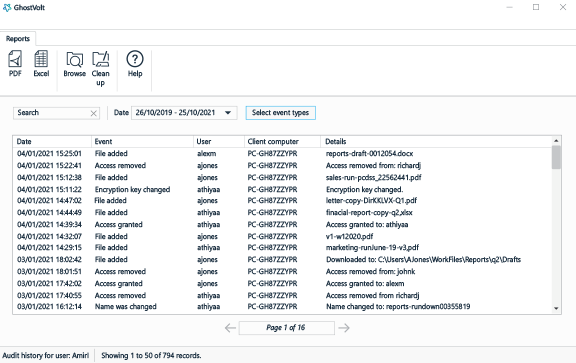The width and height of the screenshot is (576, 363).
Task: Click user 'alexm' in first row
Action: (x=206, y=154)
